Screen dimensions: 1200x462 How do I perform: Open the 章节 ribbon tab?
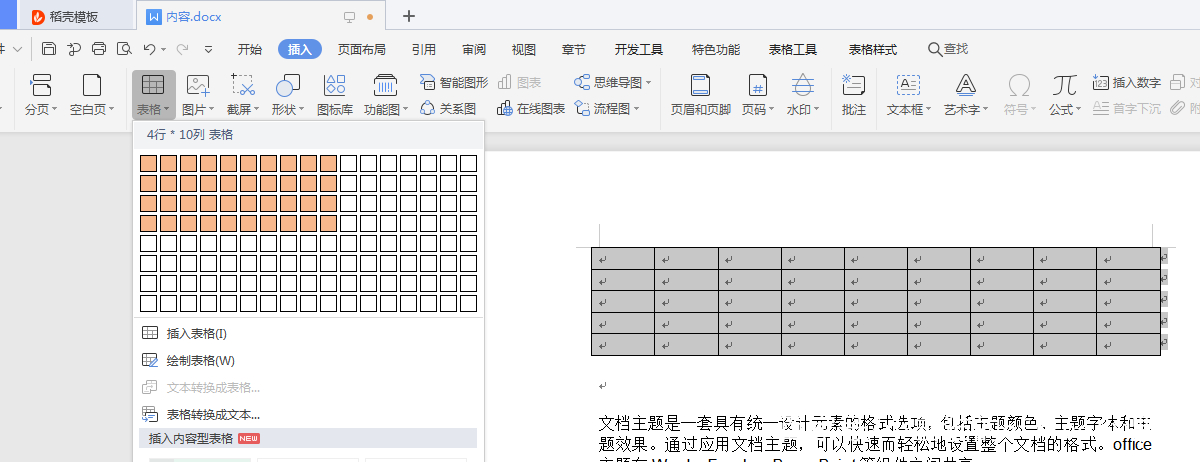click(574, 49)
